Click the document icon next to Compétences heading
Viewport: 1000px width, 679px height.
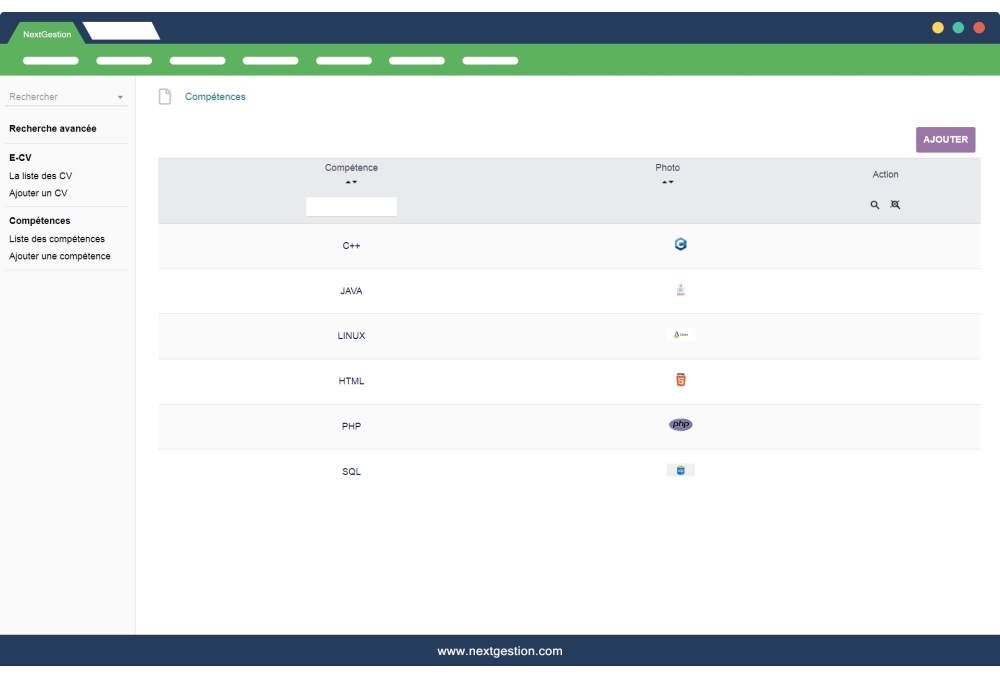163,95
